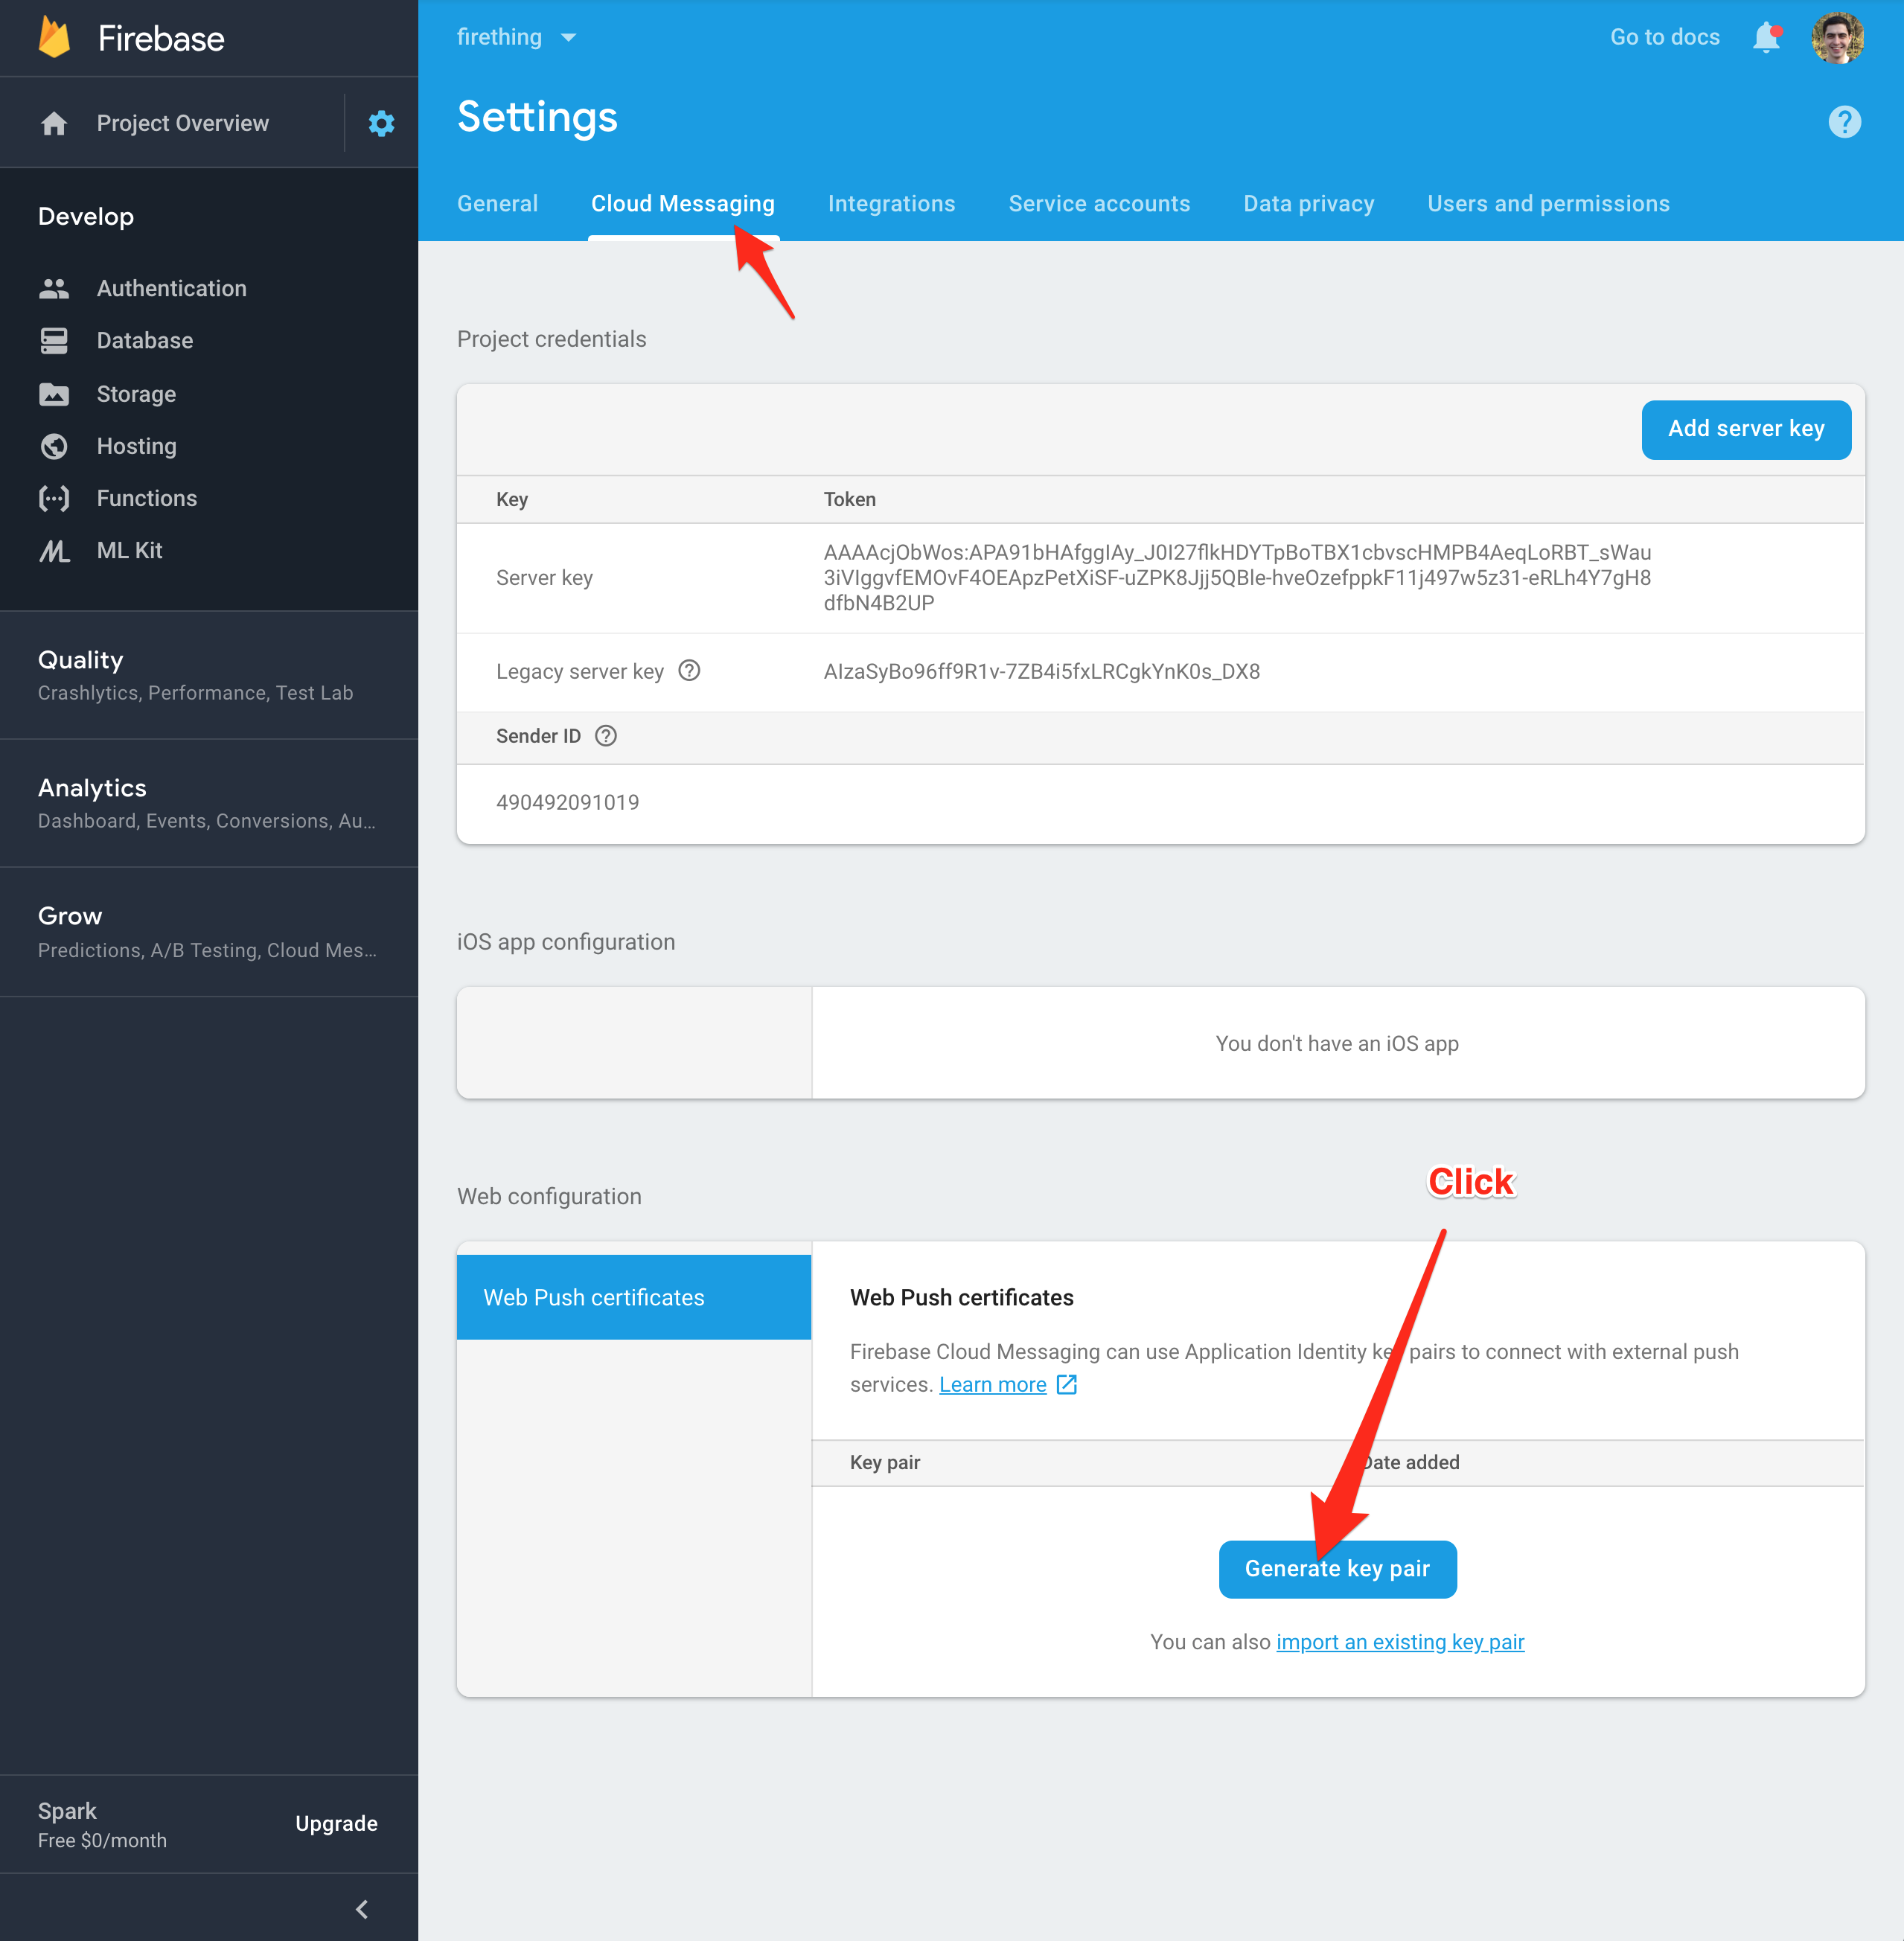Collapse the left sidebar
The width and height of the screenshot is (1904, 1941).
pyautogui.click(x=361, y=1908)
